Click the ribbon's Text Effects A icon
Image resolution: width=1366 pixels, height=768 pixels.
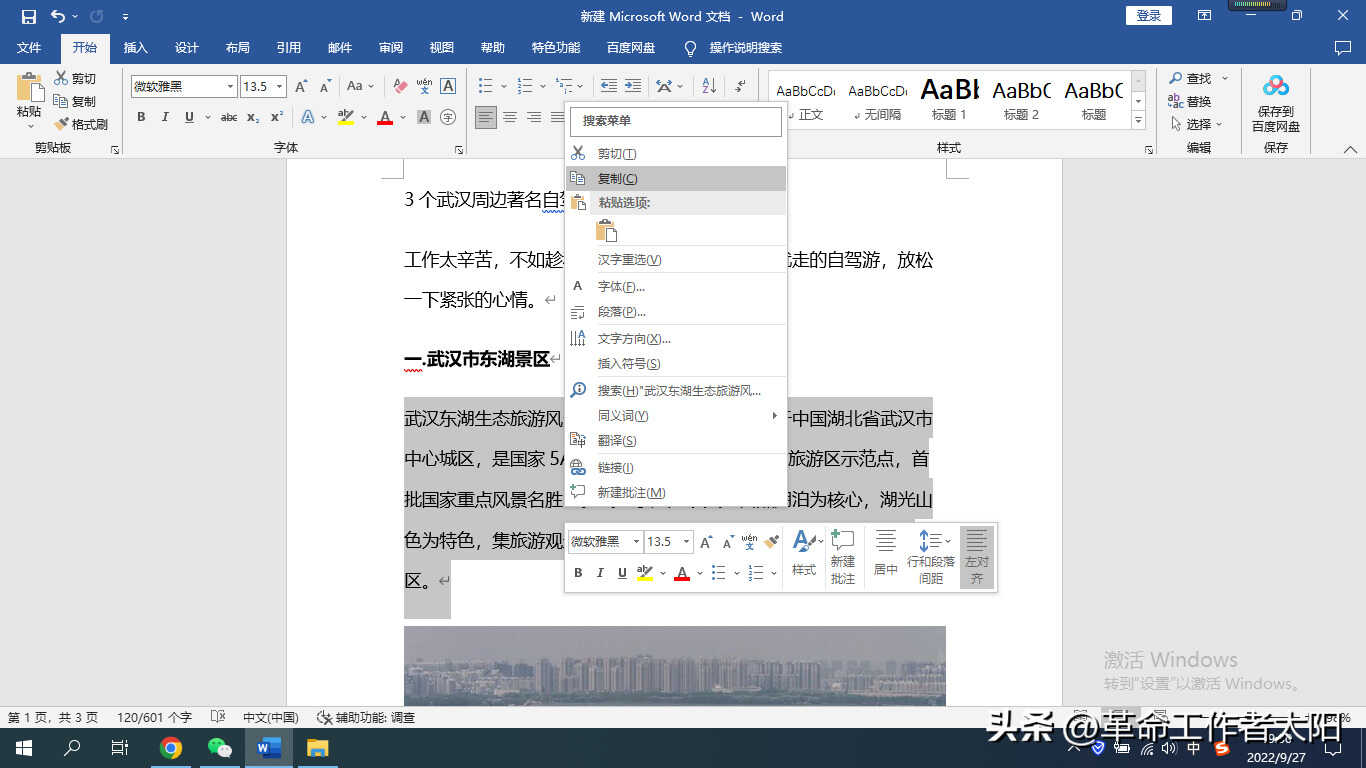click(x=308, y=117)
